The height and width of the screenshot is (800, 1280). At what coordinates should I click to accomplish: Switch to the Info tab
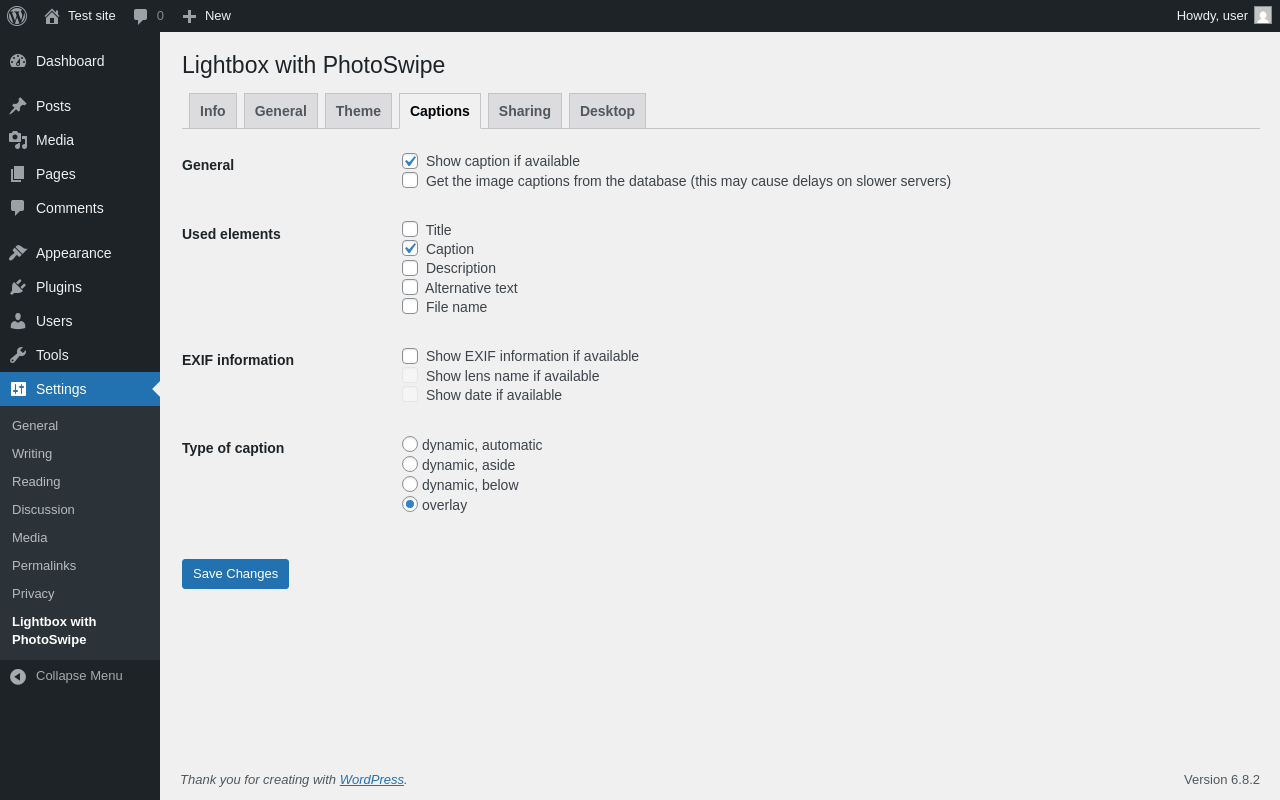coord(213,111)
